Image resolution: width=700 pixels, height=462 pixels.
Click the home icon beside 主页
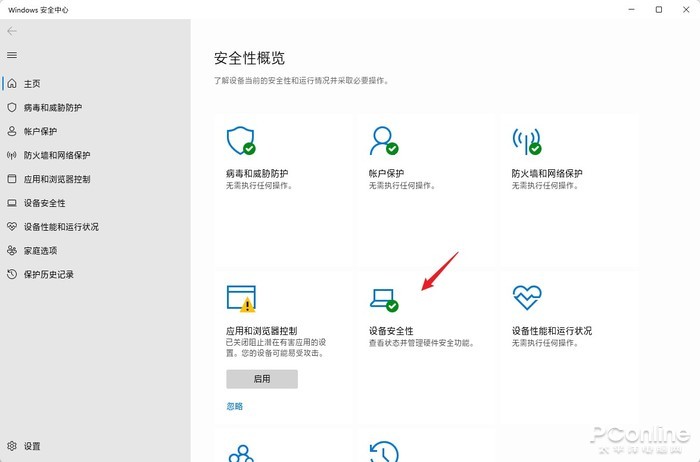click(12, 83)
